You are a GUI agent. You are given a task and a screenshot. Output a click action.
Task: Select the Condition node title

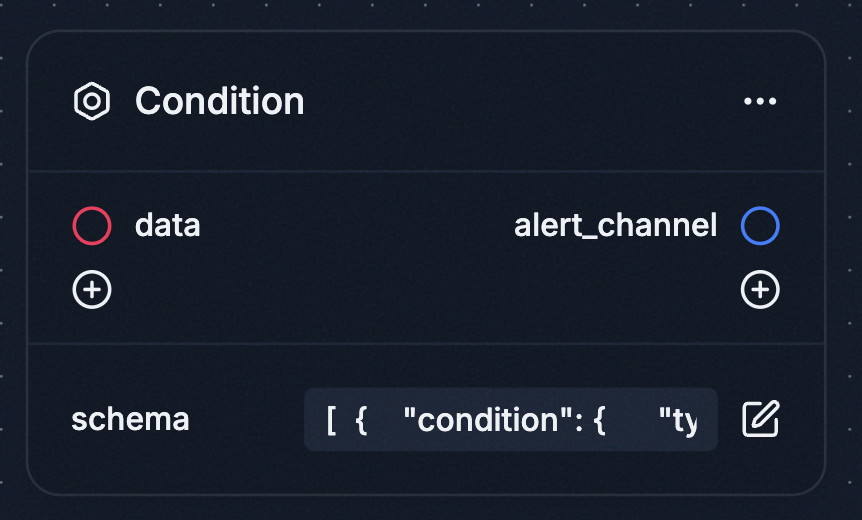coord(220,101)
